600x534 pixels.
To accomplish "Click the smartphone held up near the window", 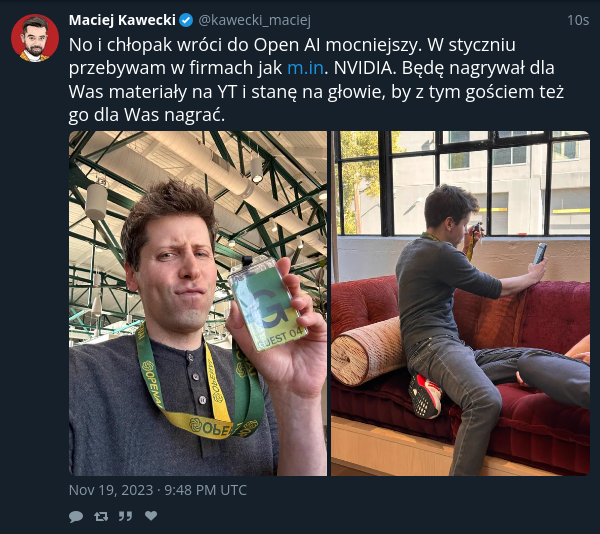I will (540, 254).
